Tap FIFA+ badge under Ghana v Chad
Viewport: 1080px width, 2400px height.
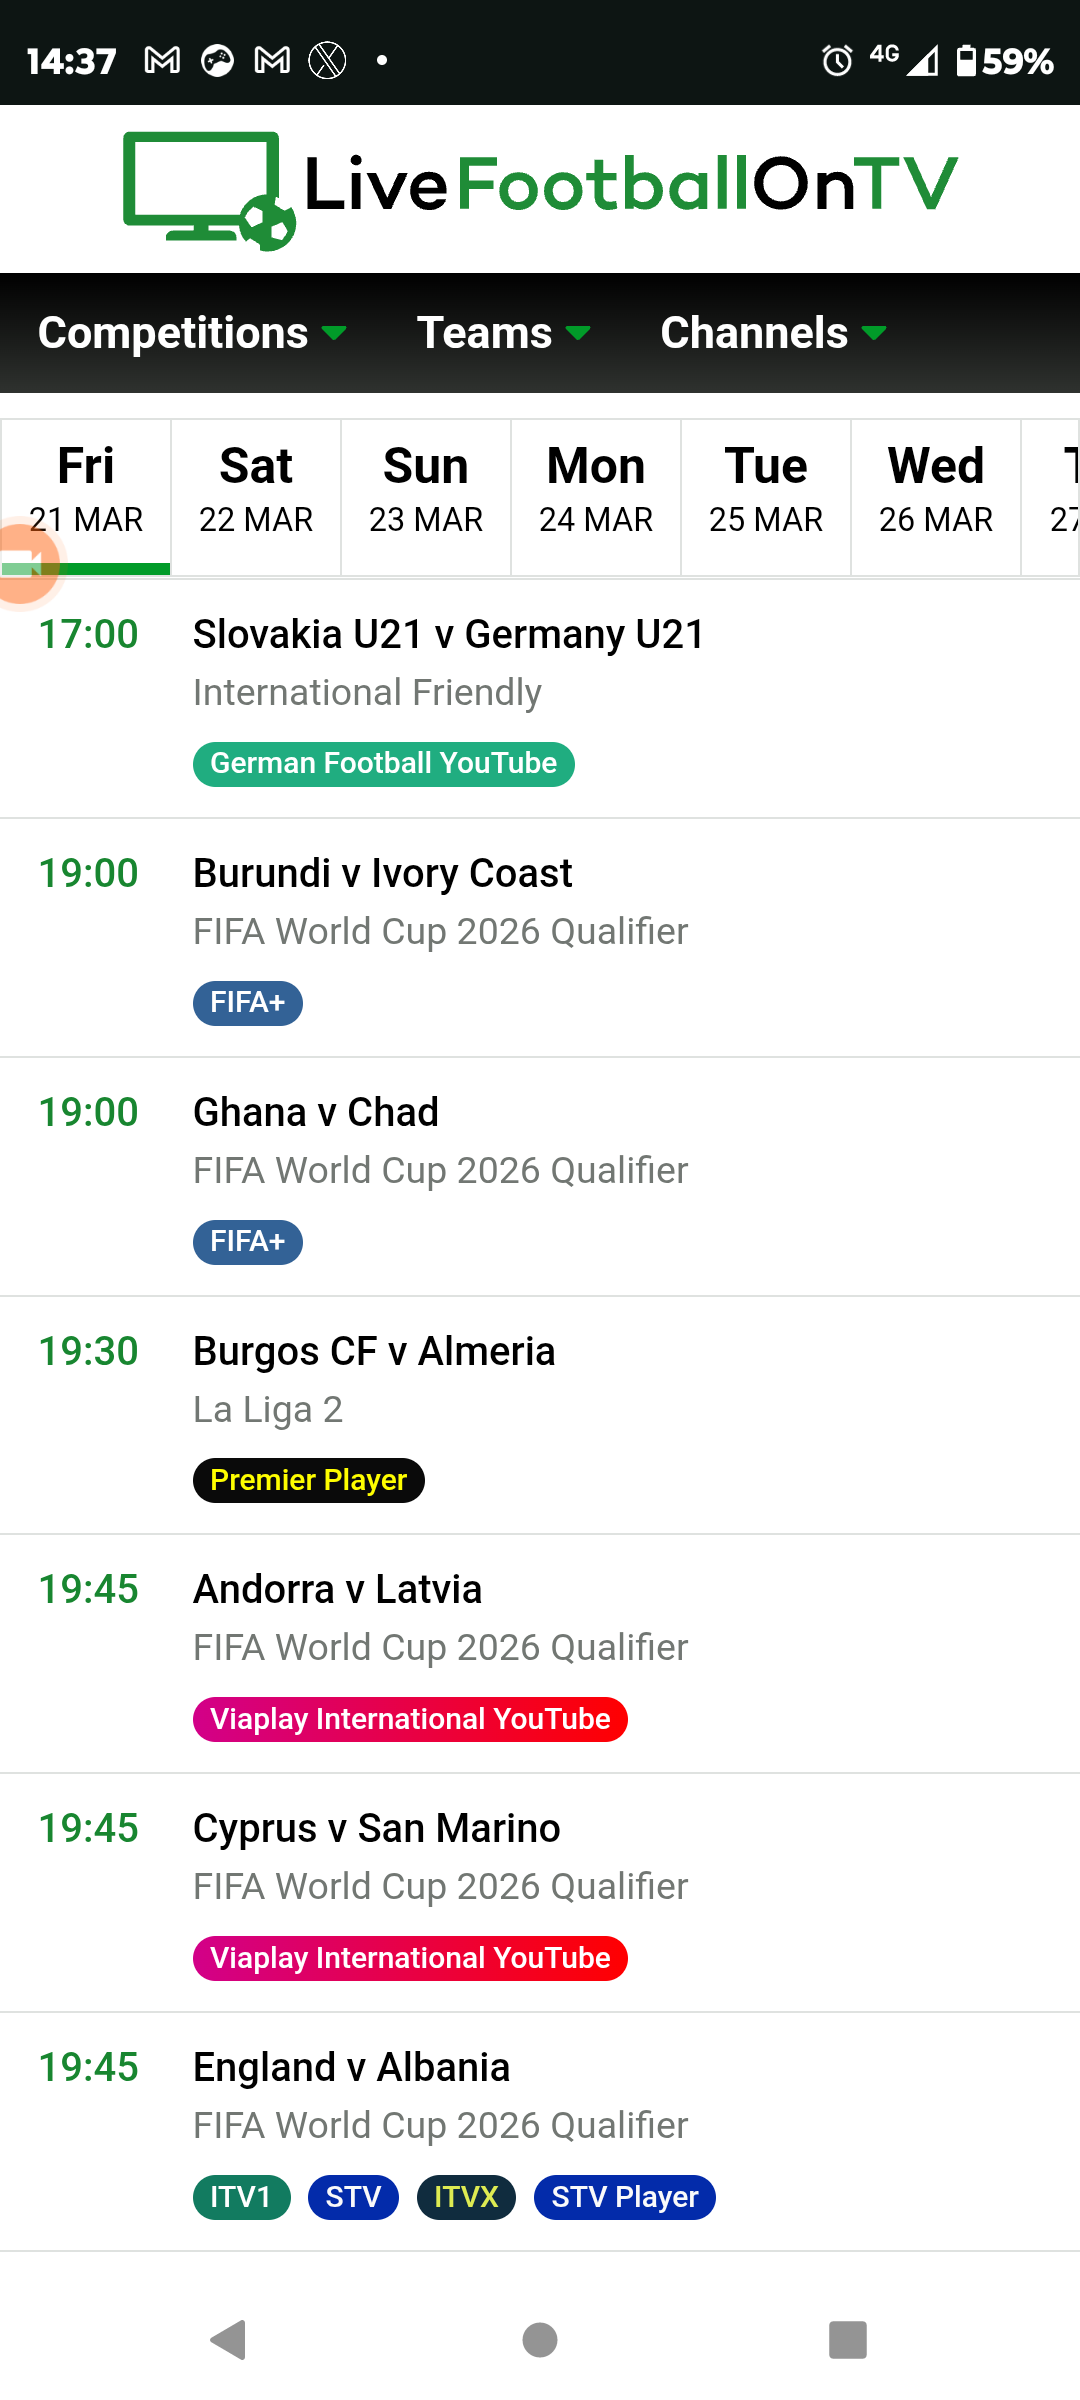pyautogui.click(x=248, y=1242)
